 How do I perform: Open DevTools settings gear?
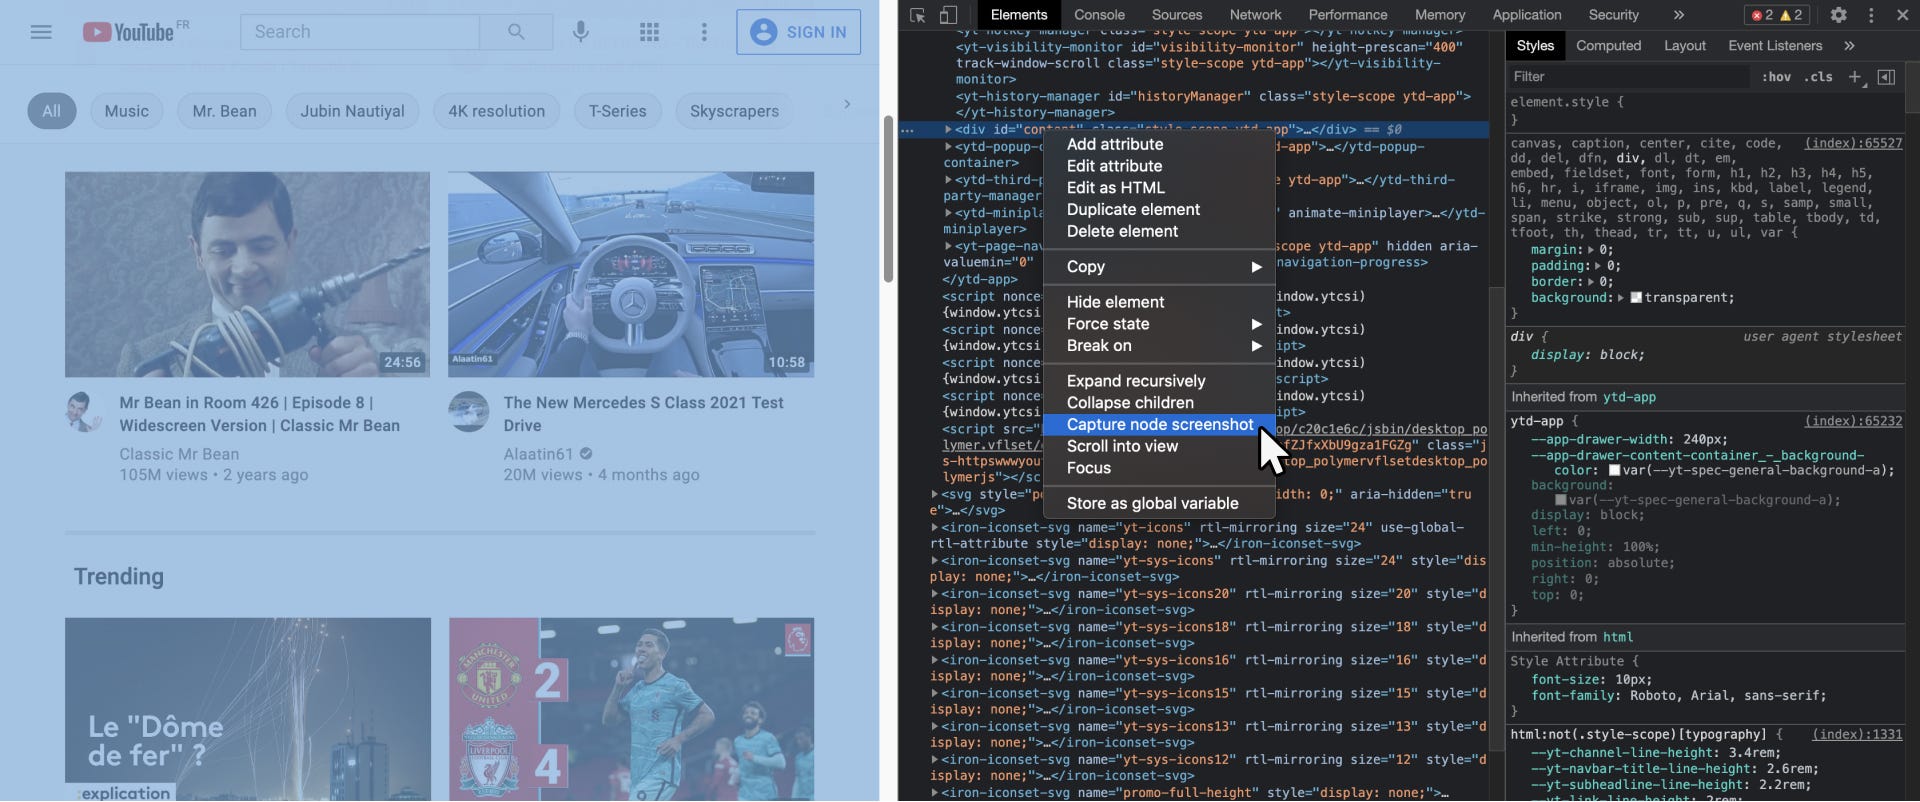pos(1838,15)
